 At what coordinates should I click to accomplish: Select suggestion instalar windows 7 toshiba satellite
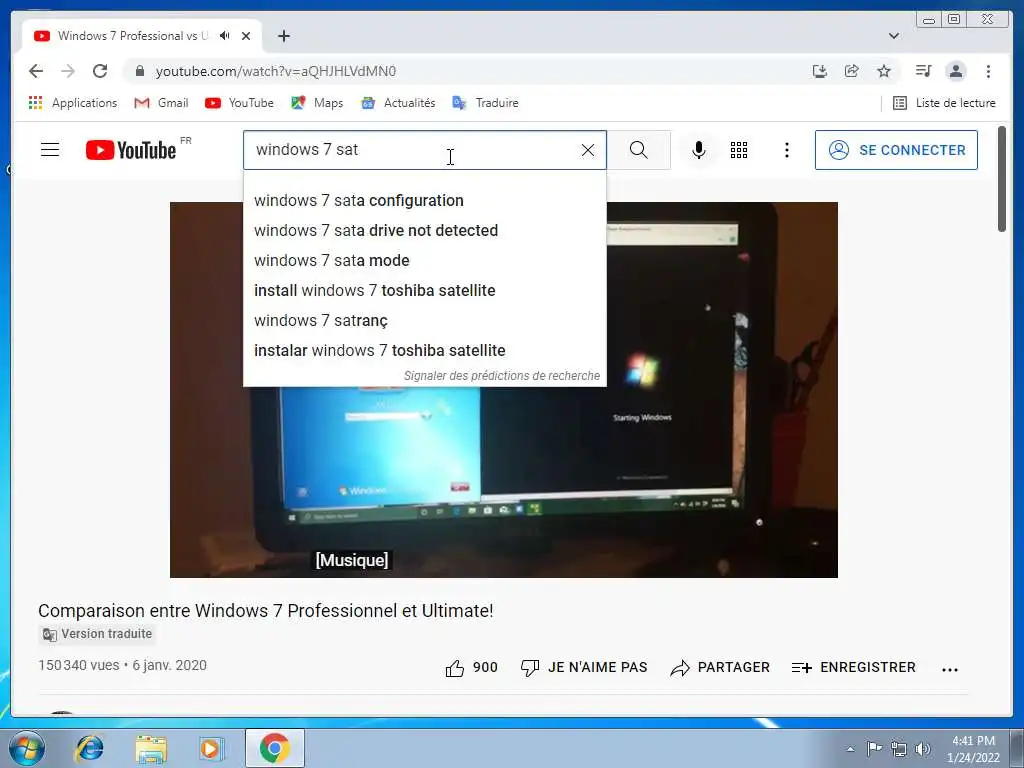pos(424,351)
